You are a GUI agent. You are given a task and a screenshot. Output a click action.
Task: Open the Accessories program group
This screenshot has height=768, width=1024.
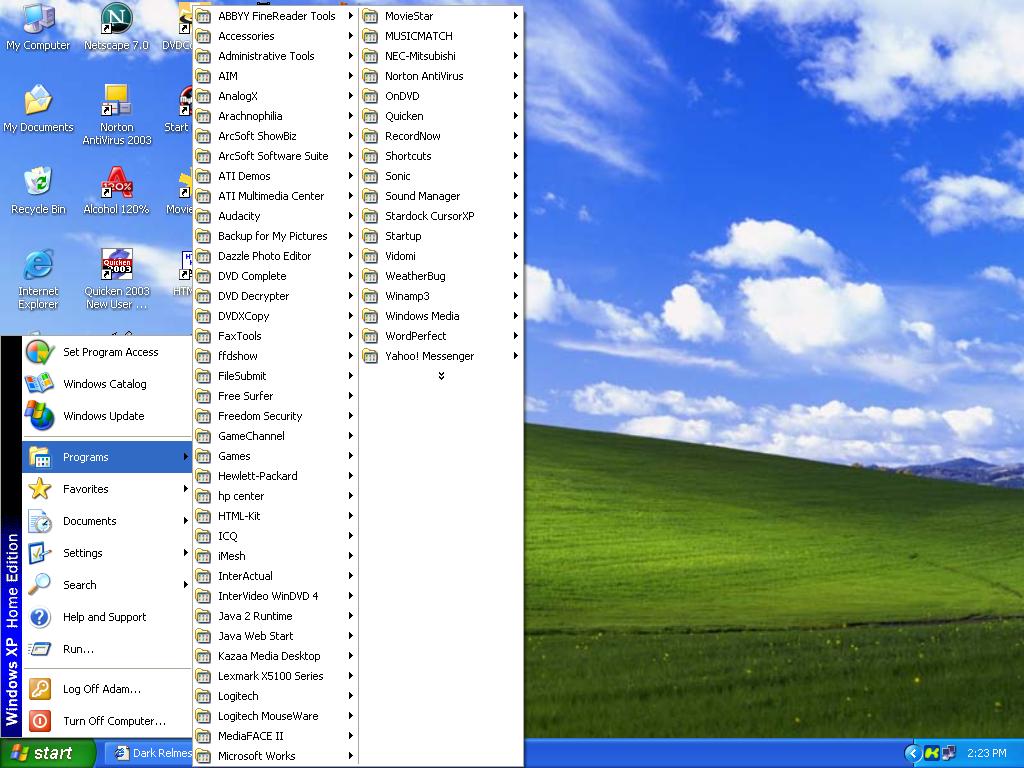pos(276,36)
